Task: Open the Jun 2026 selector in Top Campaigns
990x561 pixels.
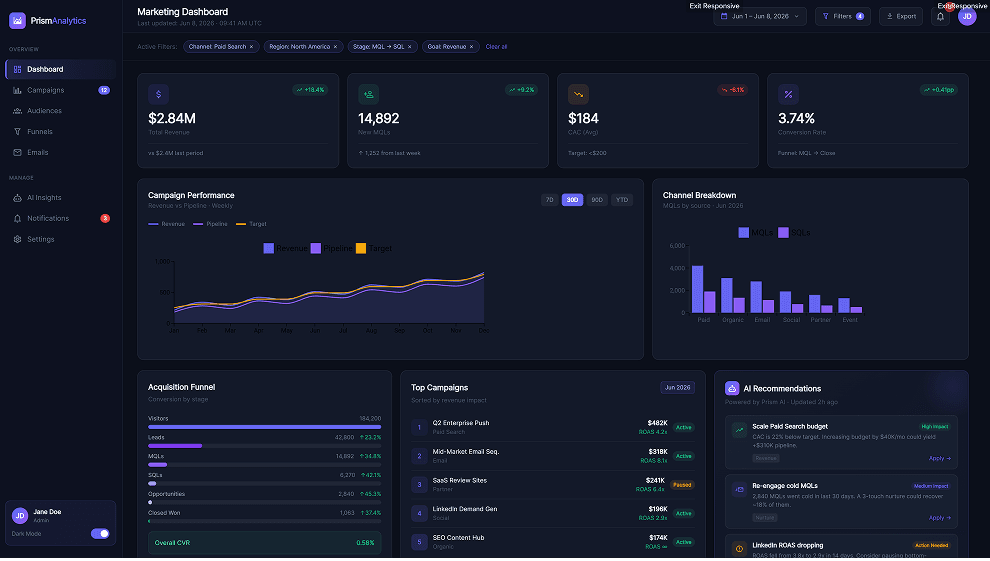Action: (677, 387)
